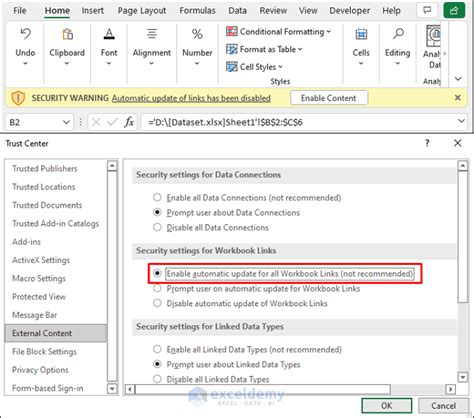
Task: Open the Conditional Formatting dropdown
Action: click(278, 32)
